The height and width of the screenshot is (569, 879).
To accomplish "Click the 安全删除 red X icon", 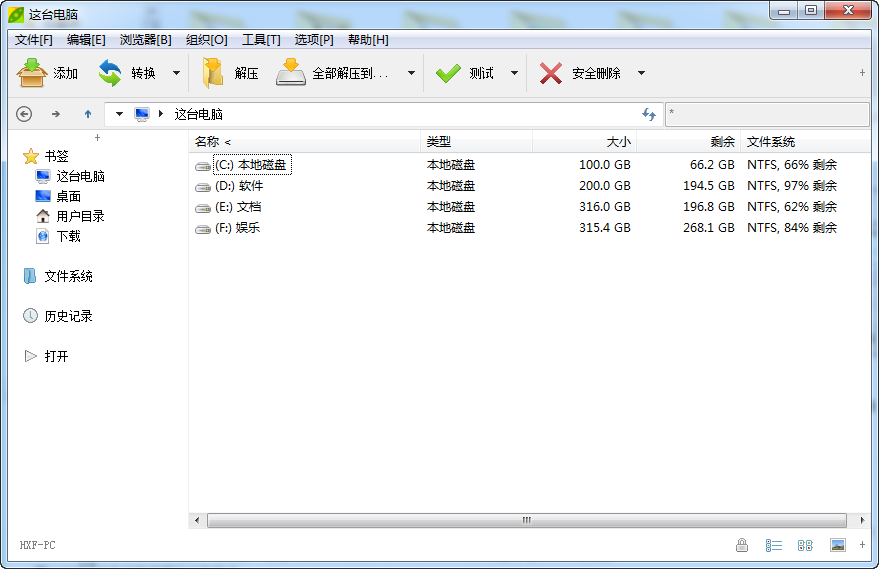I will 550,73.
